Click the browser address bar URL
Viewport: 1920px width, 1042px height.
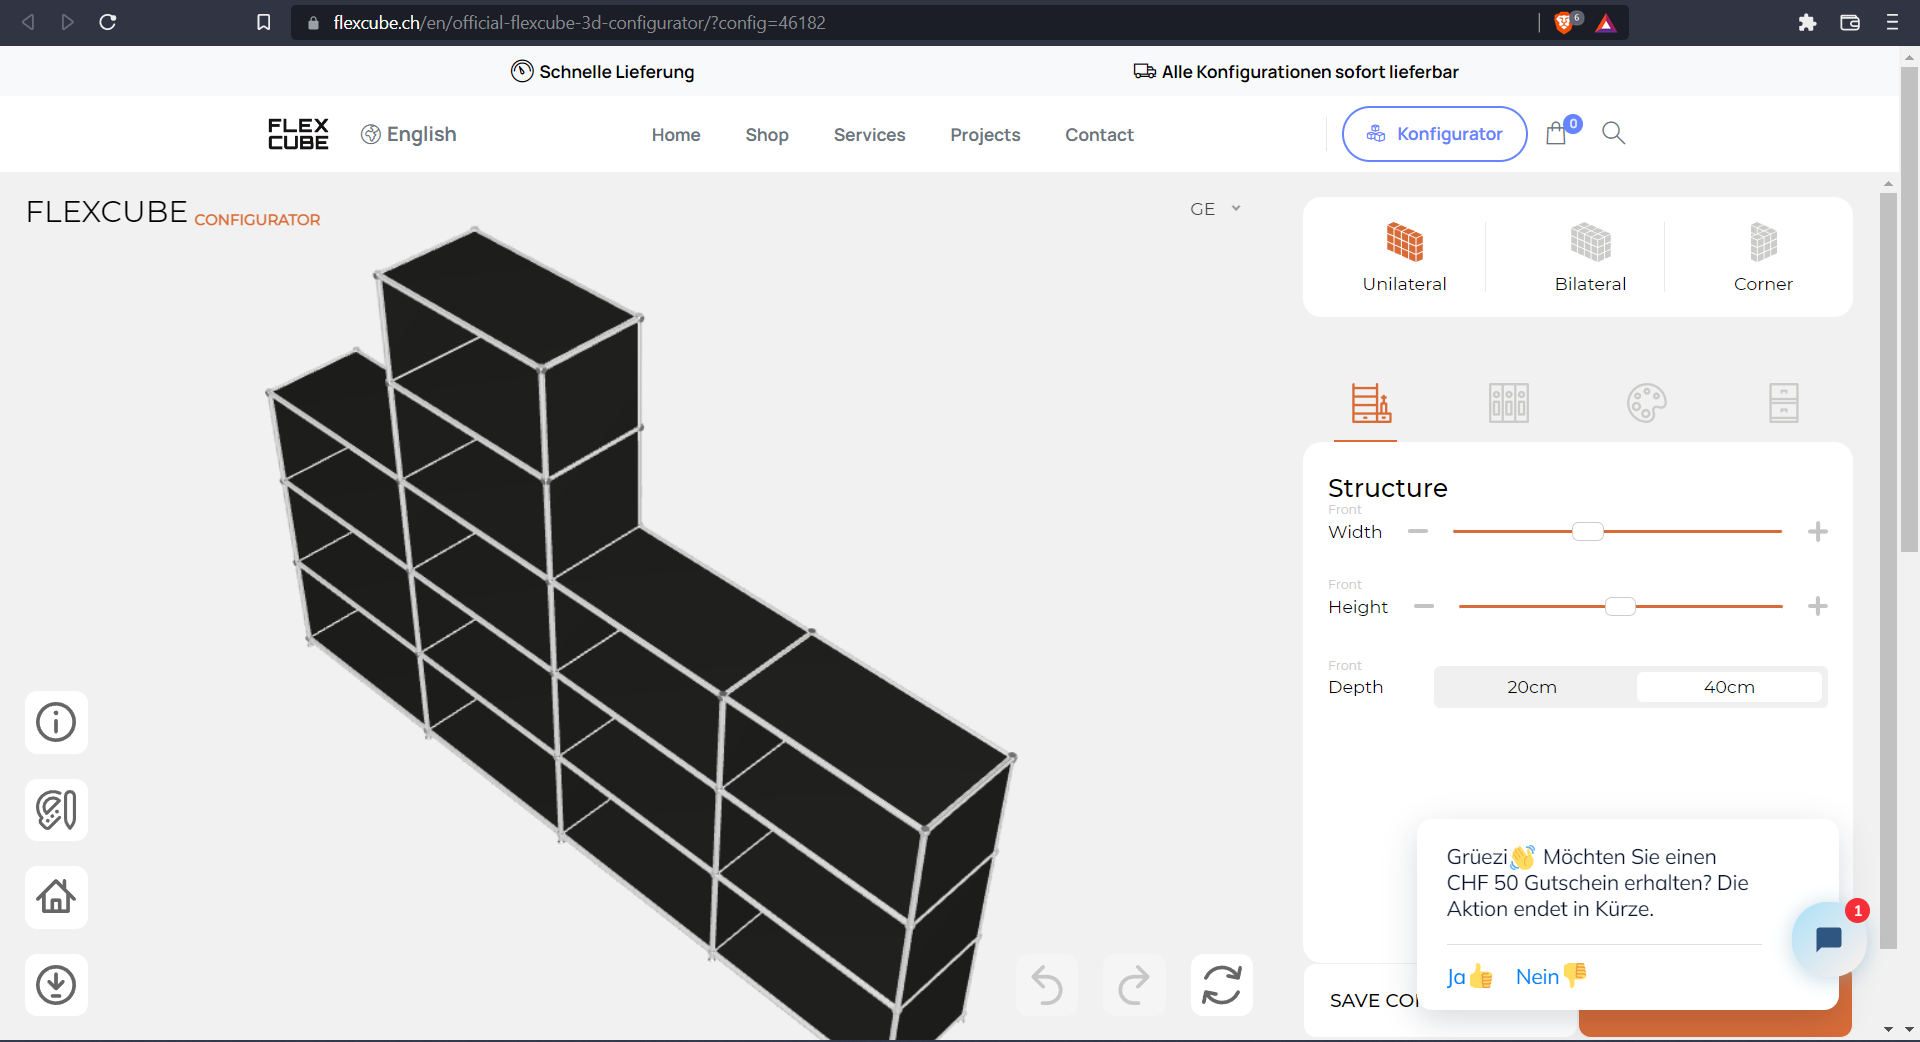click(580, 22)
